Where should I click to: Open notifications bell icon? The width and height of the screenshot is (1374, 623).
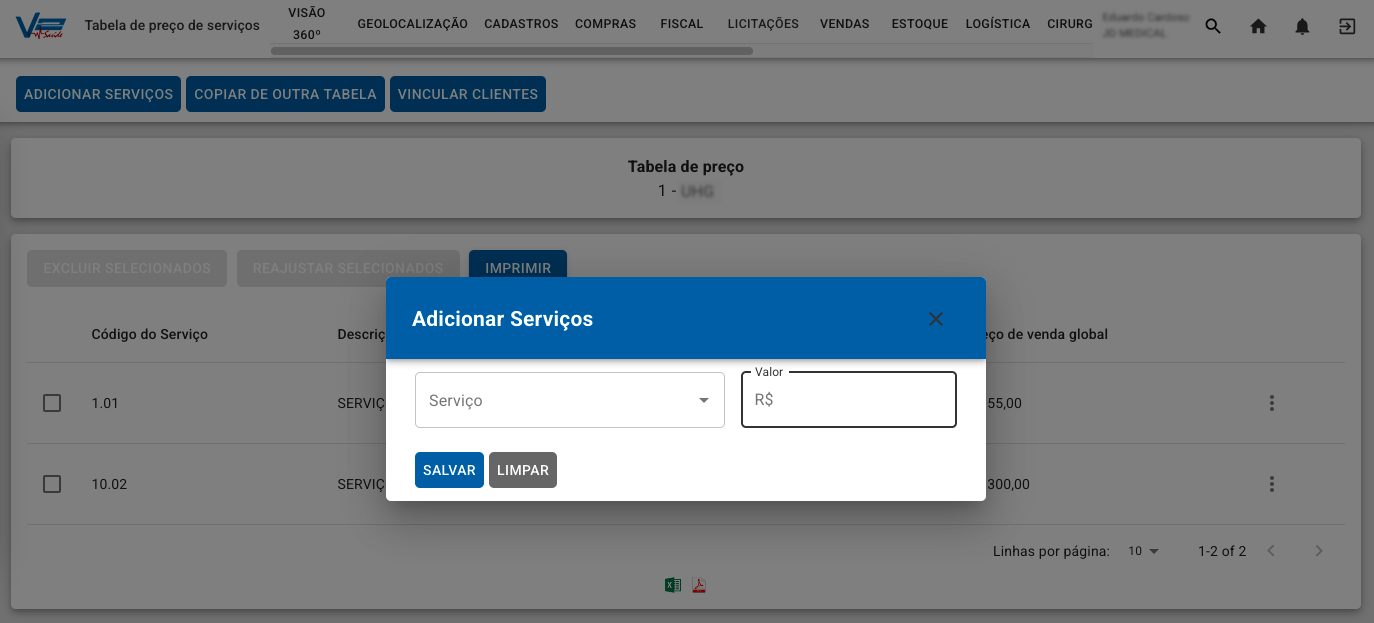[1302, 27]
